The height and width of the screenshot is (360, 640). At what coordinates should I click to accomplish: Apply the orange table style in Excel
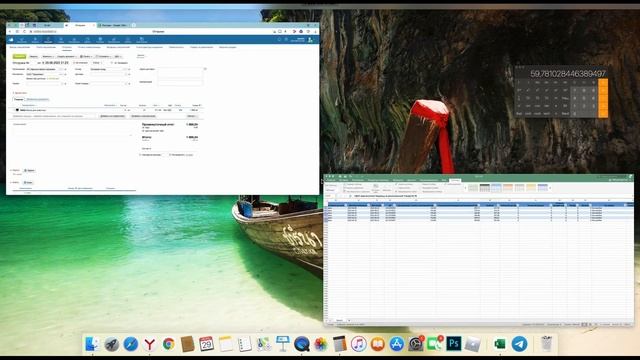click(x=508, y=187)
